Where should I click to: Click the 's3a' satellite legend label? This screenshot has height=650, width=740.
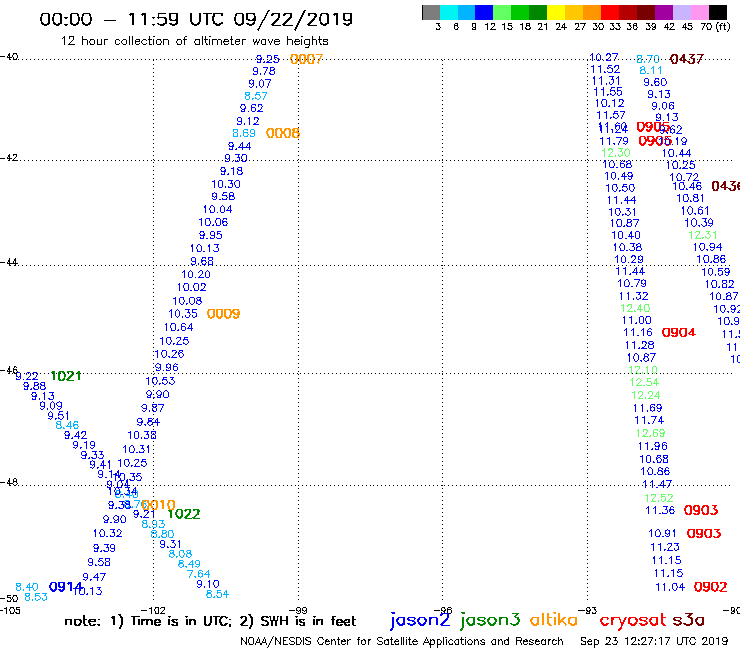688,620
